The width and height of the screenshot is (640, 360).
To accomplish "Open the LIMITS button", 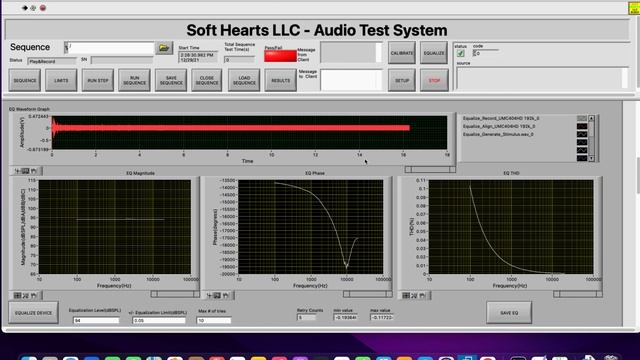I will (x=61, y=80).
